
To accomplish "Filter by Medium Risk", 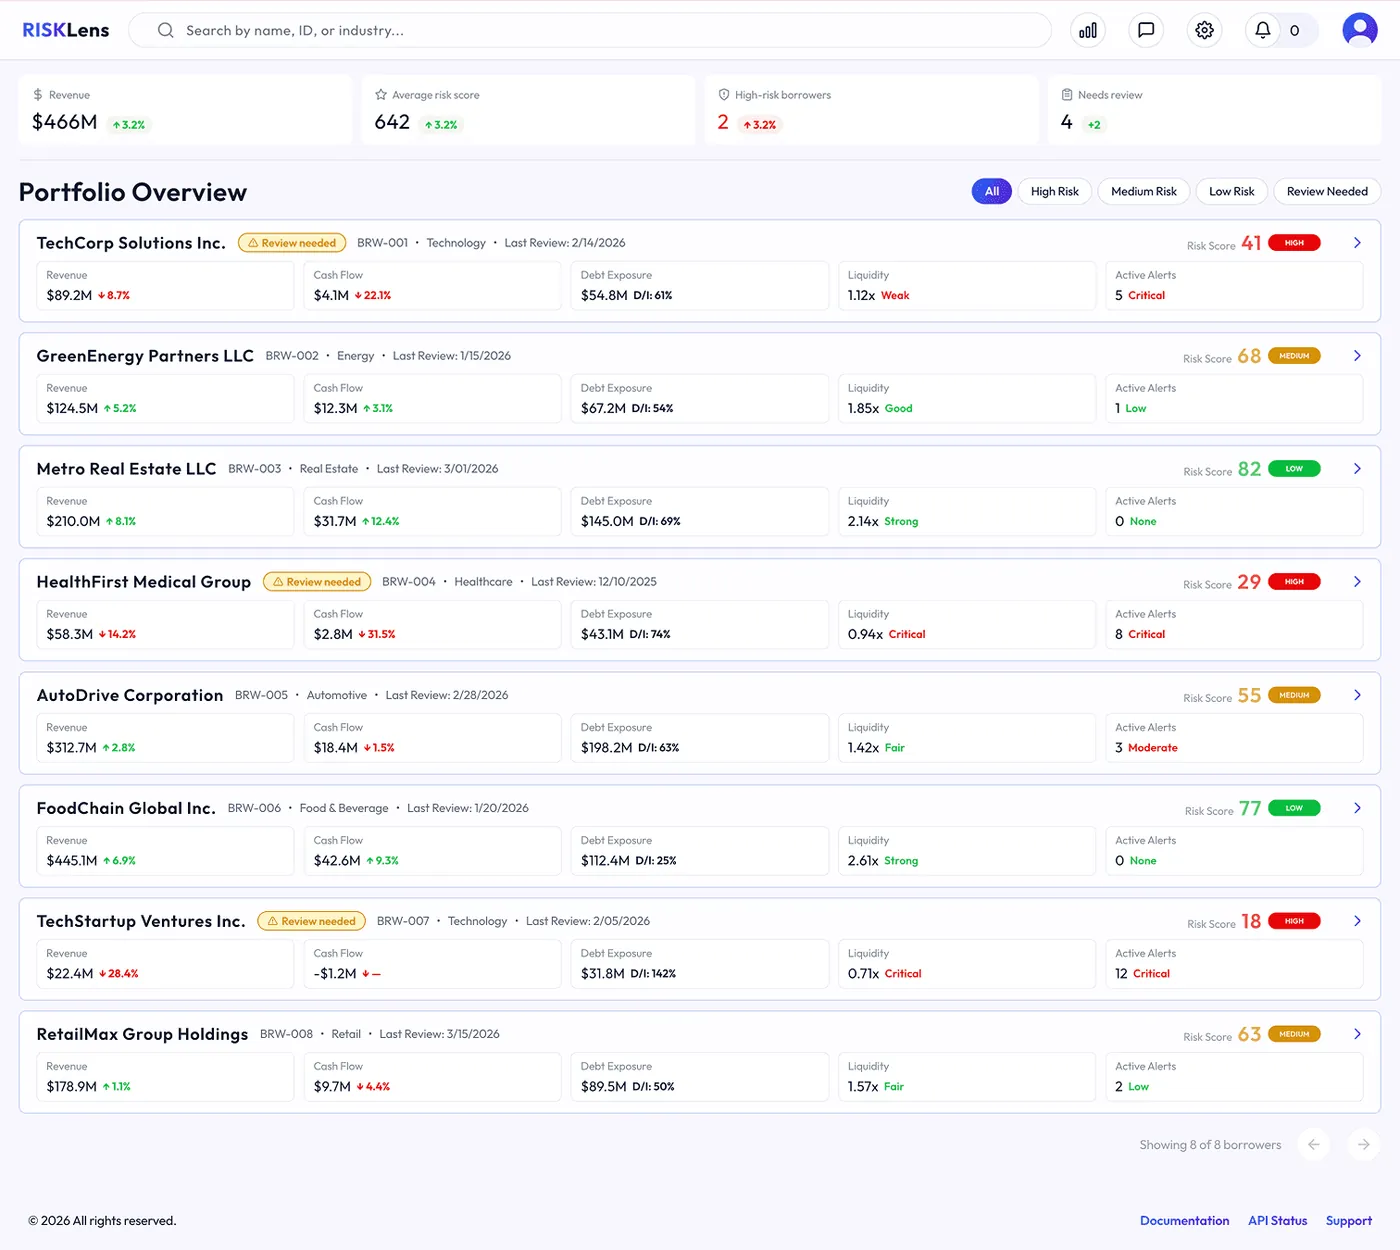I will point(1144,191).
